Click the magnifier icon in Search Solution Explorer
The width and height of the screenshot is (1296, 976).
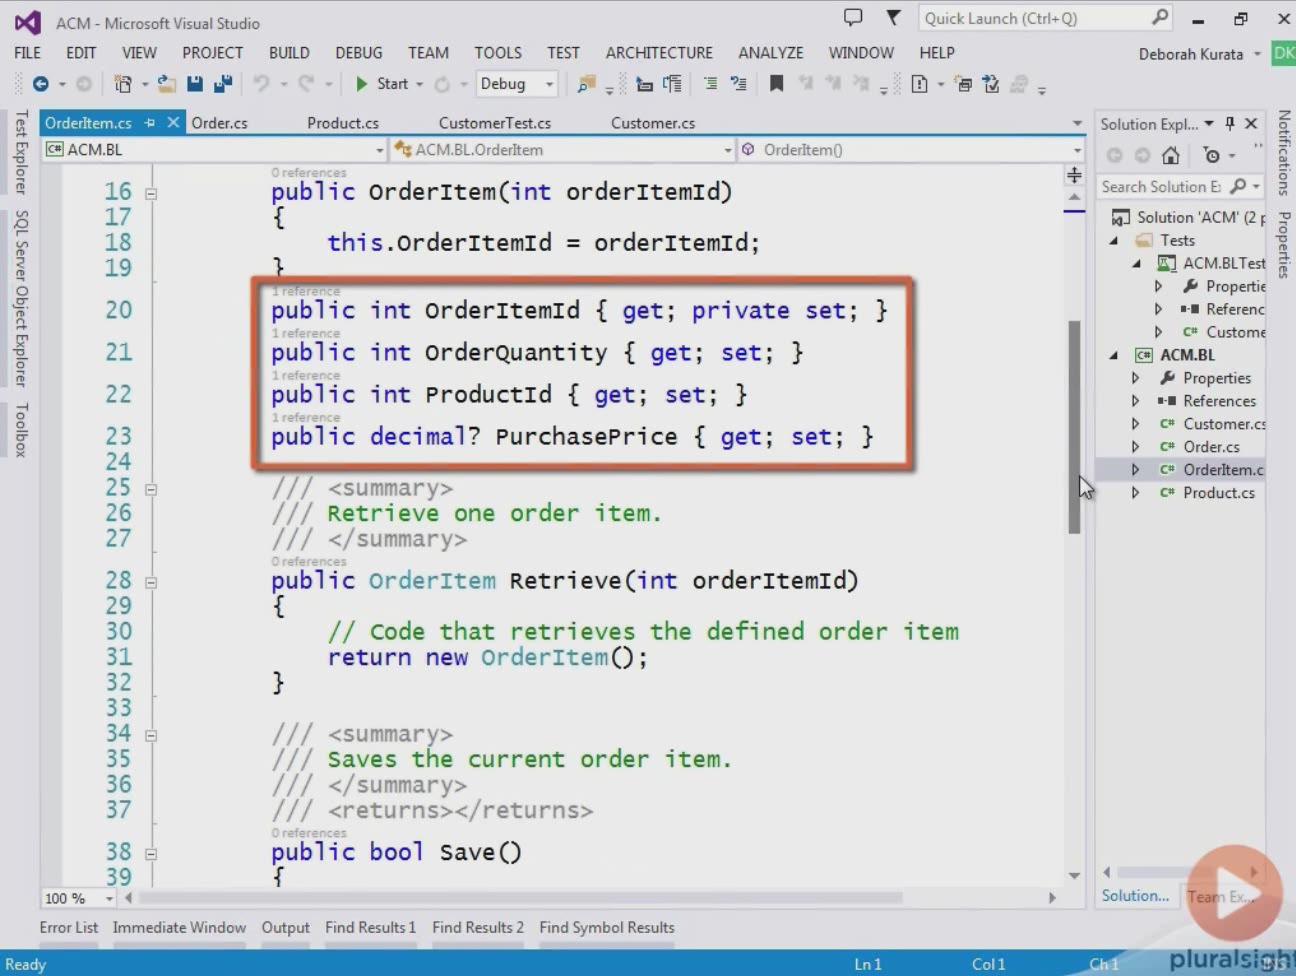(1238, 186)
